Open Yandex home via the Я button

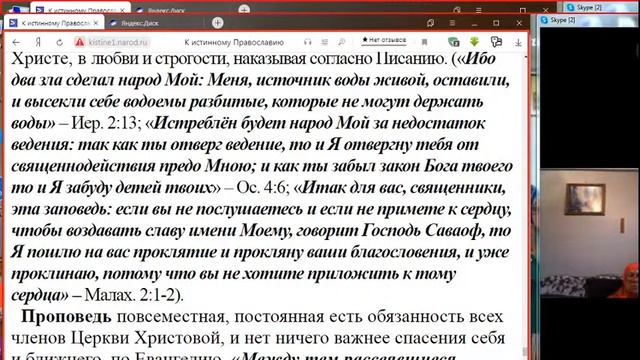[x=38, y=42]
